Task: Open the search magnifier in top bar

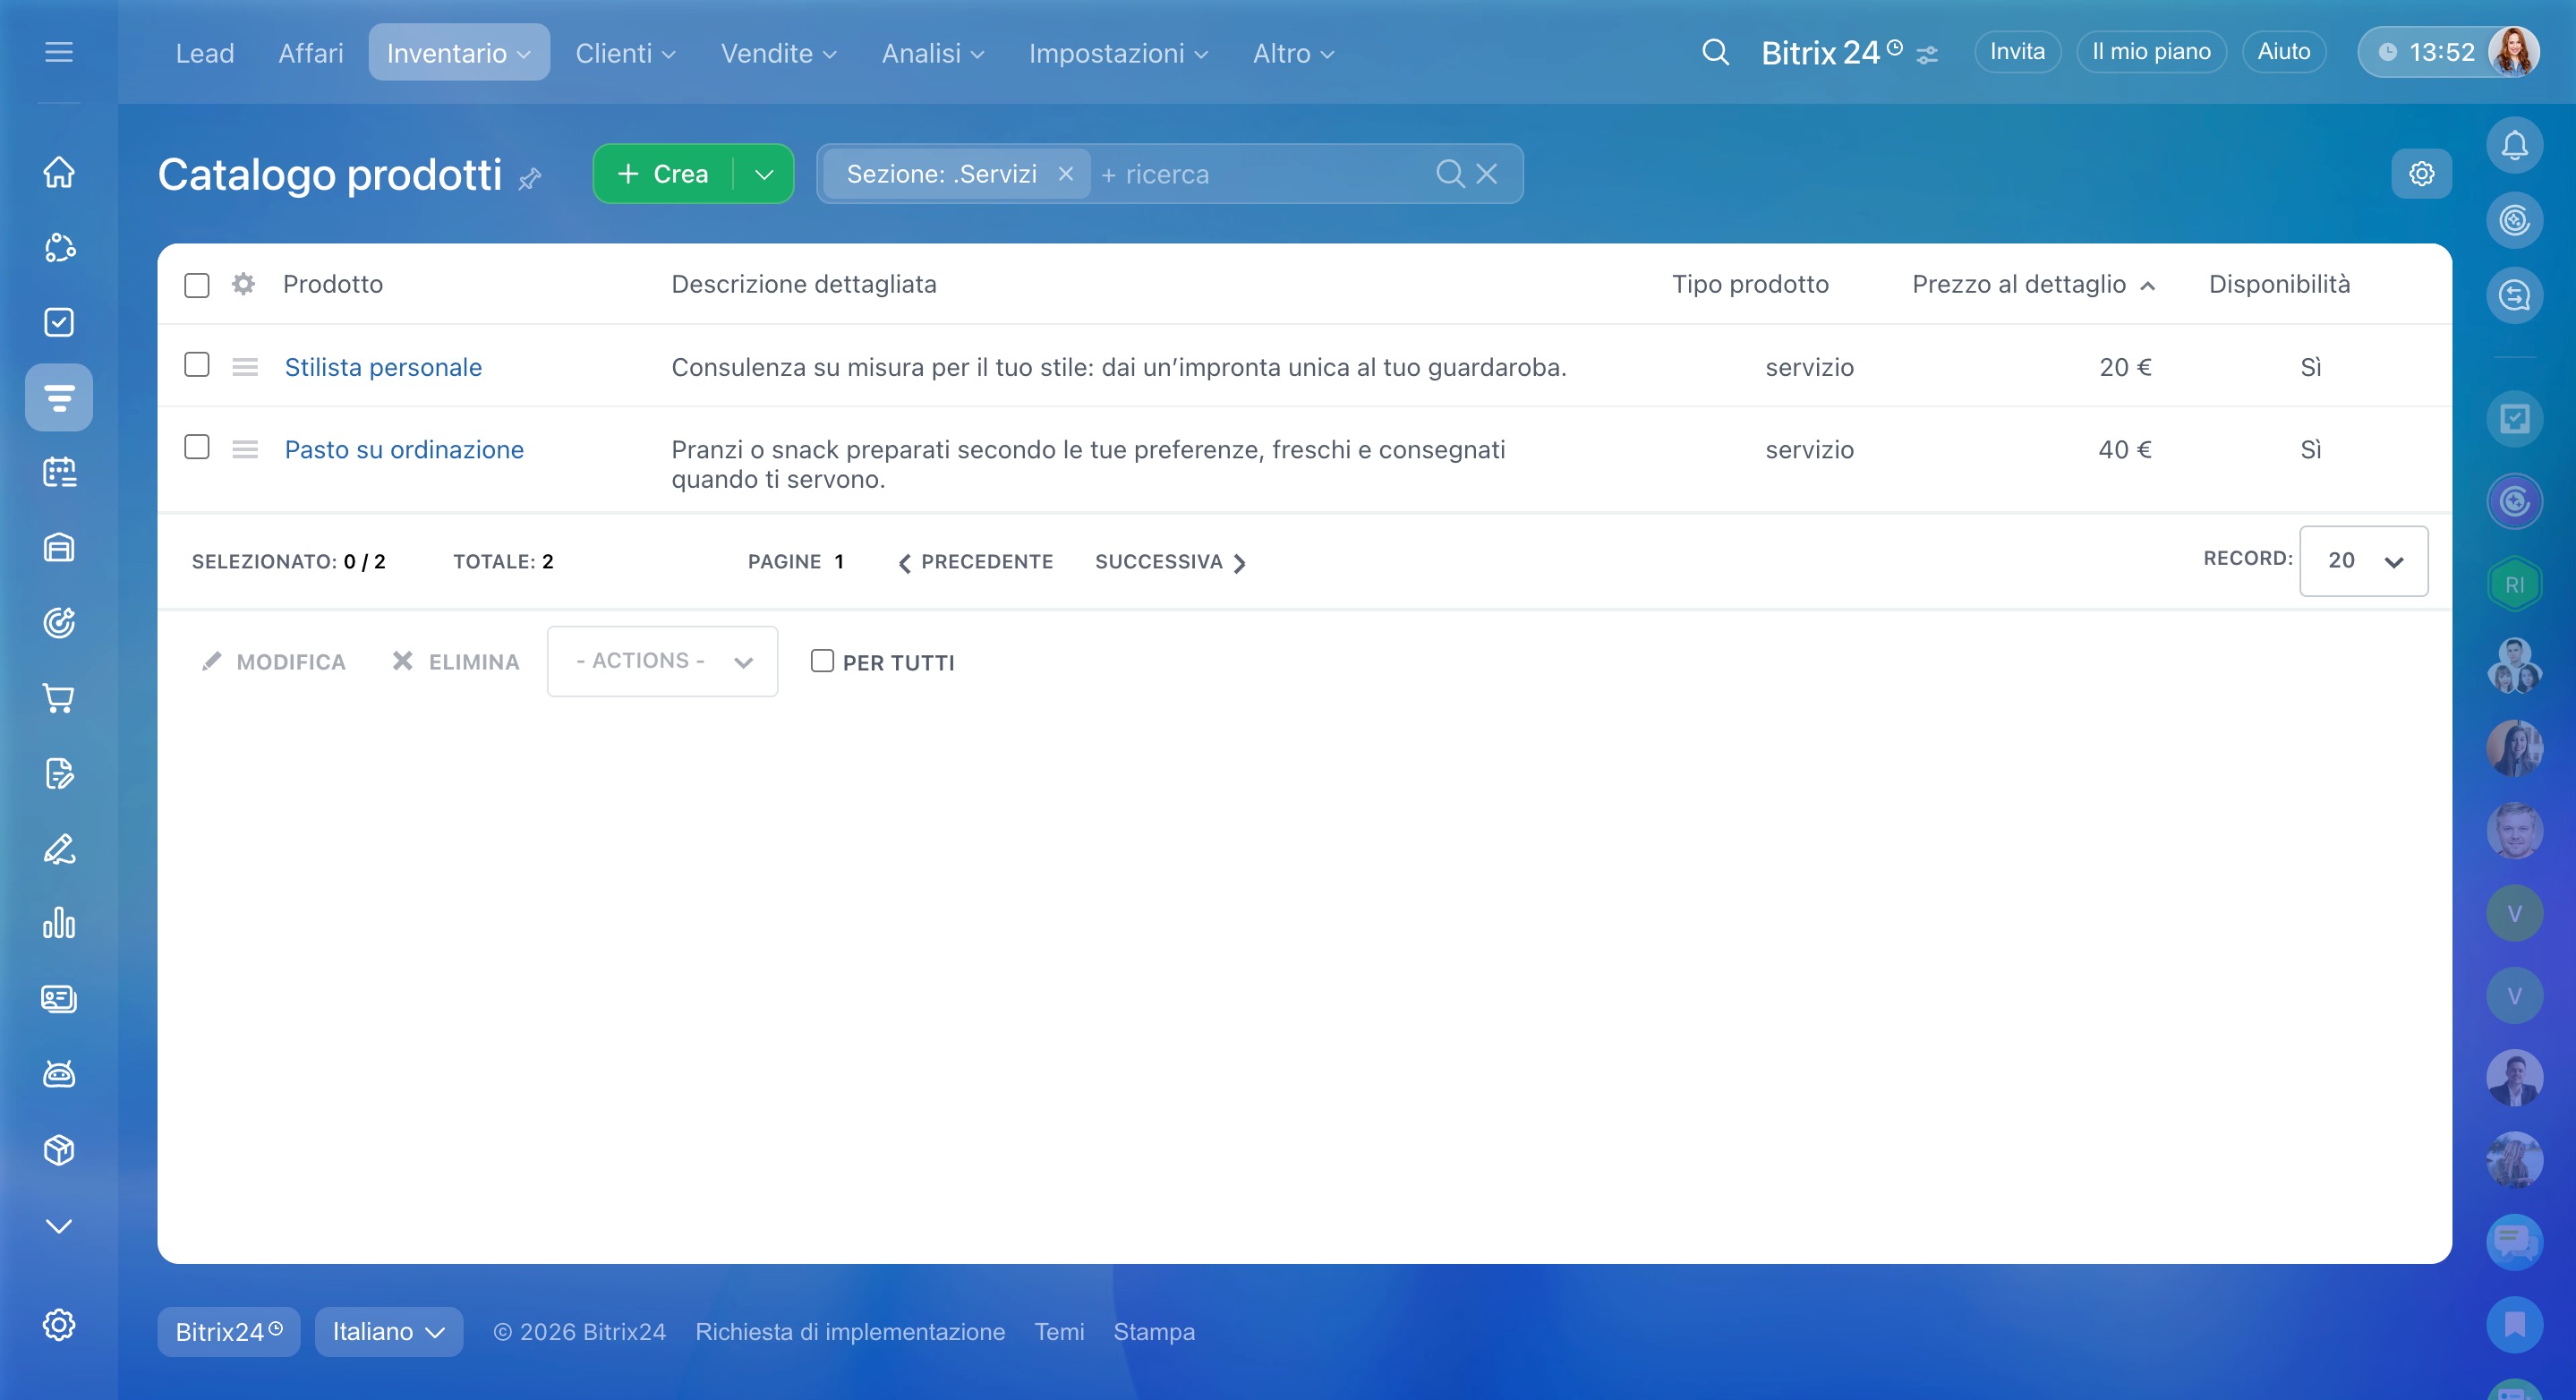Action: [1715, 52]
